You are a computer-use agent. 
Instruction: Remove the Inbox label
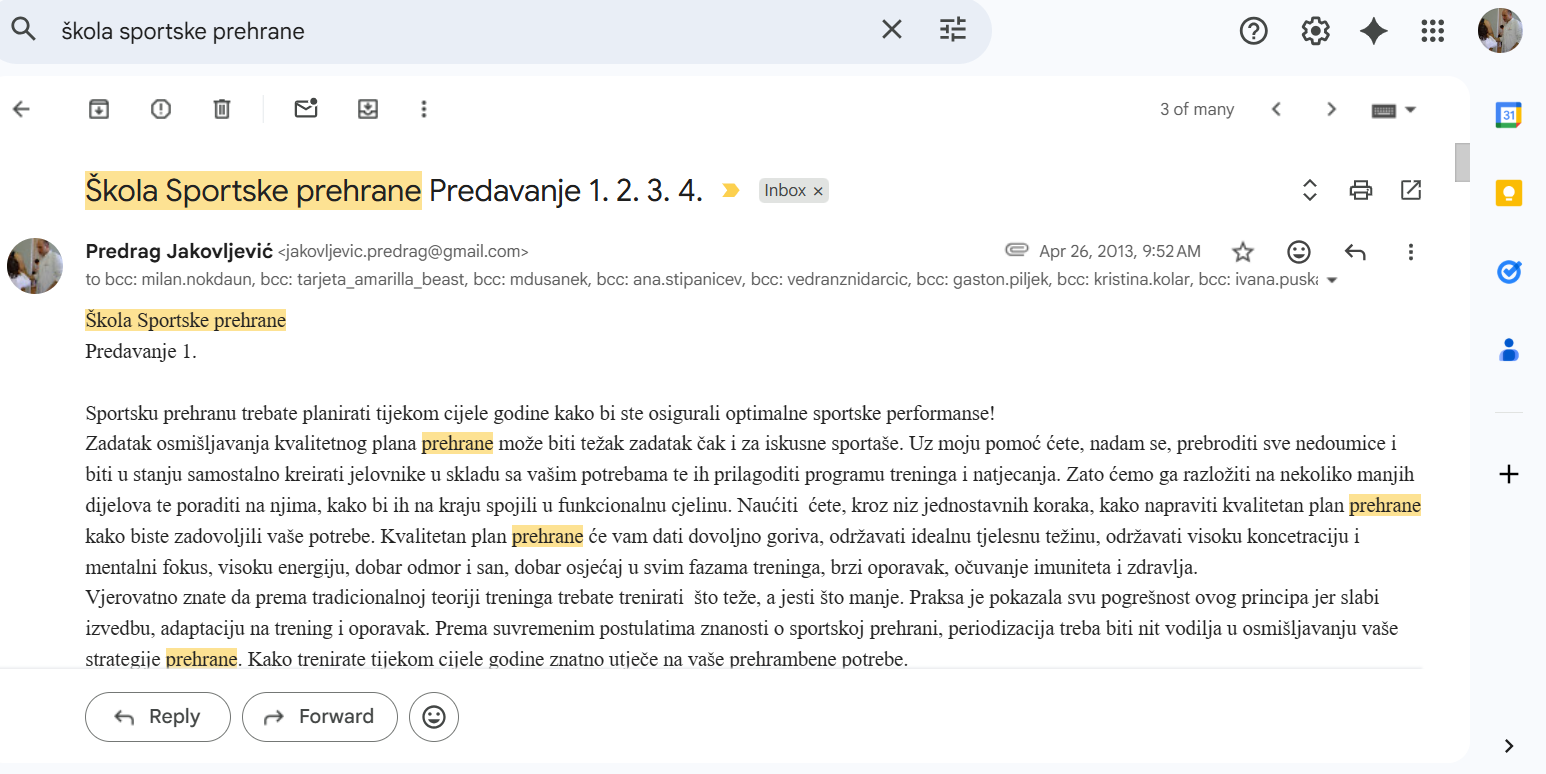click(817, 190)
